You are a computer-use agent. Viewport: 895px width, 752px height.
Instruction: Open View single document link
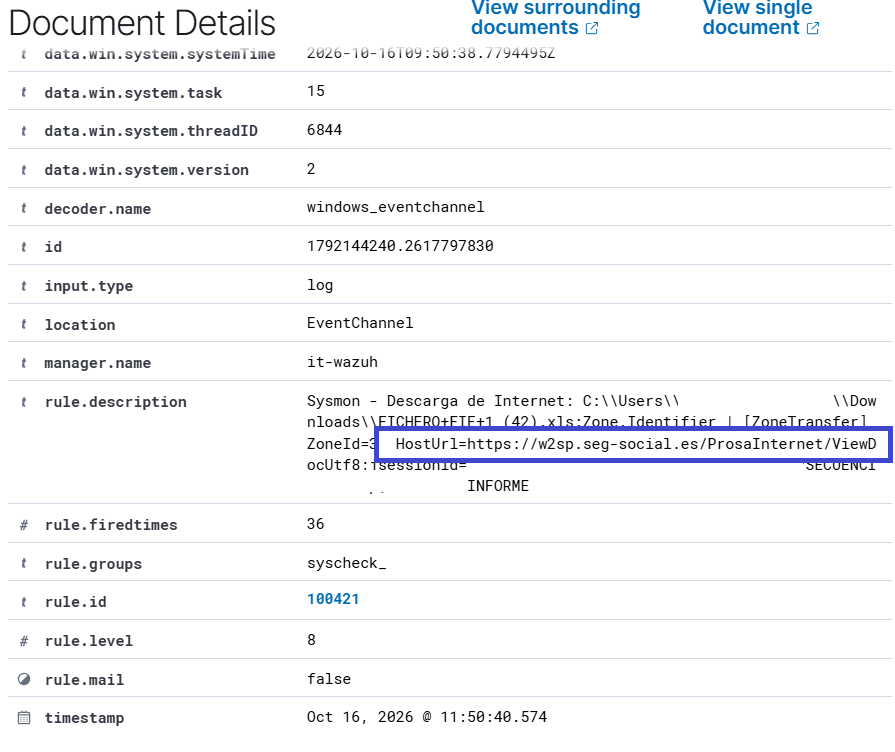click(761, 18)
